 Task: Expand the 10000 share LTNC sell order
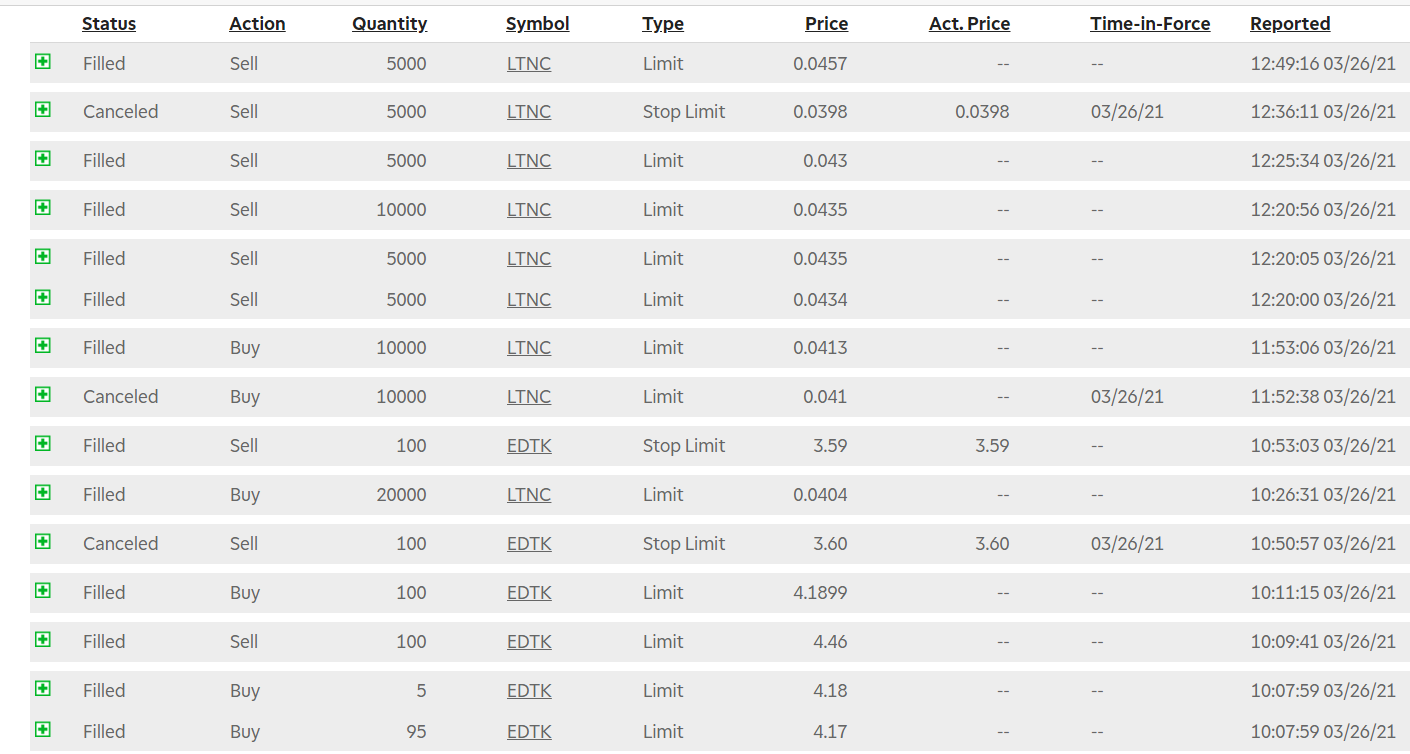43,208
